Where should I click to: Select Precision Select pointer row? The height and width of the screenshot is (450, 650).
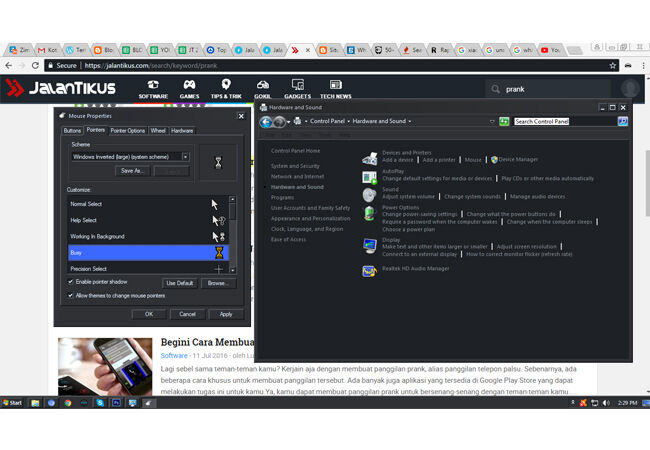(148, 268)
